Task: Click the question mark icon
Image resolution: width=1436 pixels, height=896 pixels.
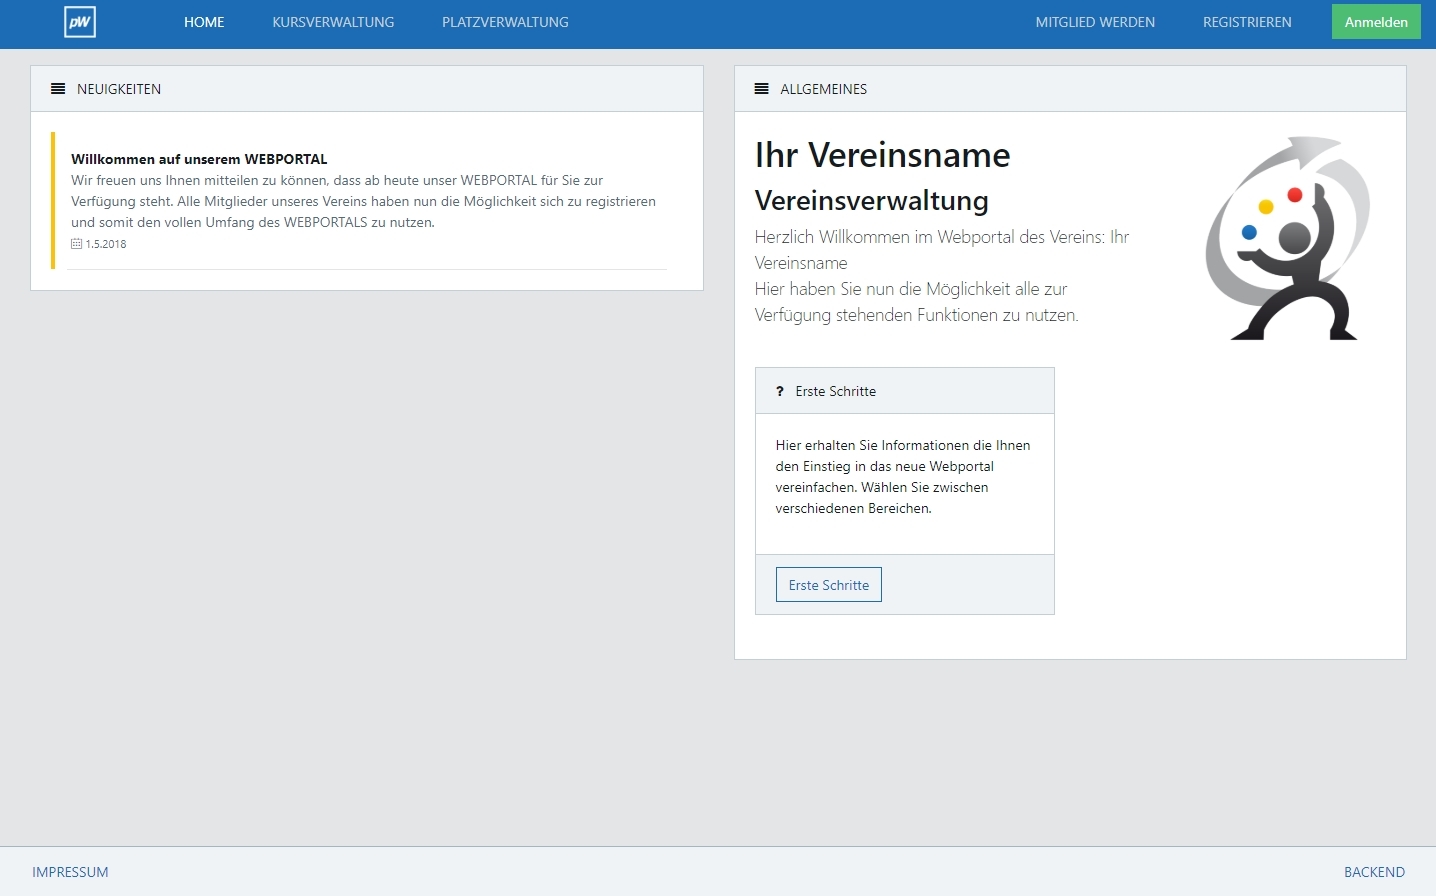Action: (x=780, y=391)
